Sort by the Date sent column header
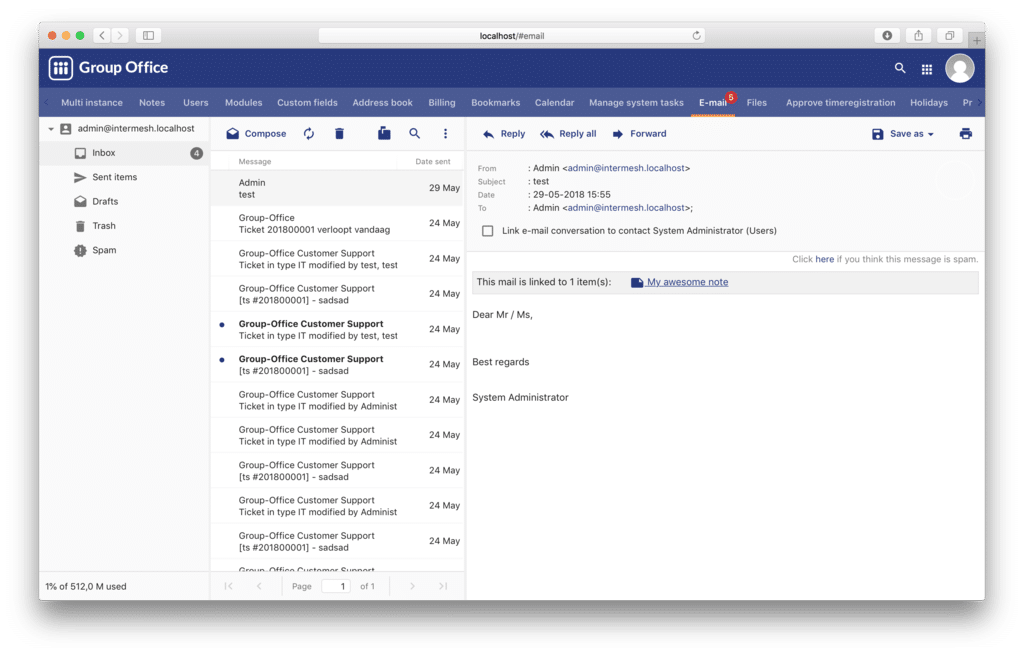Image resolution: width=1024 pixels, height=656 pixels. coord(432,161)
